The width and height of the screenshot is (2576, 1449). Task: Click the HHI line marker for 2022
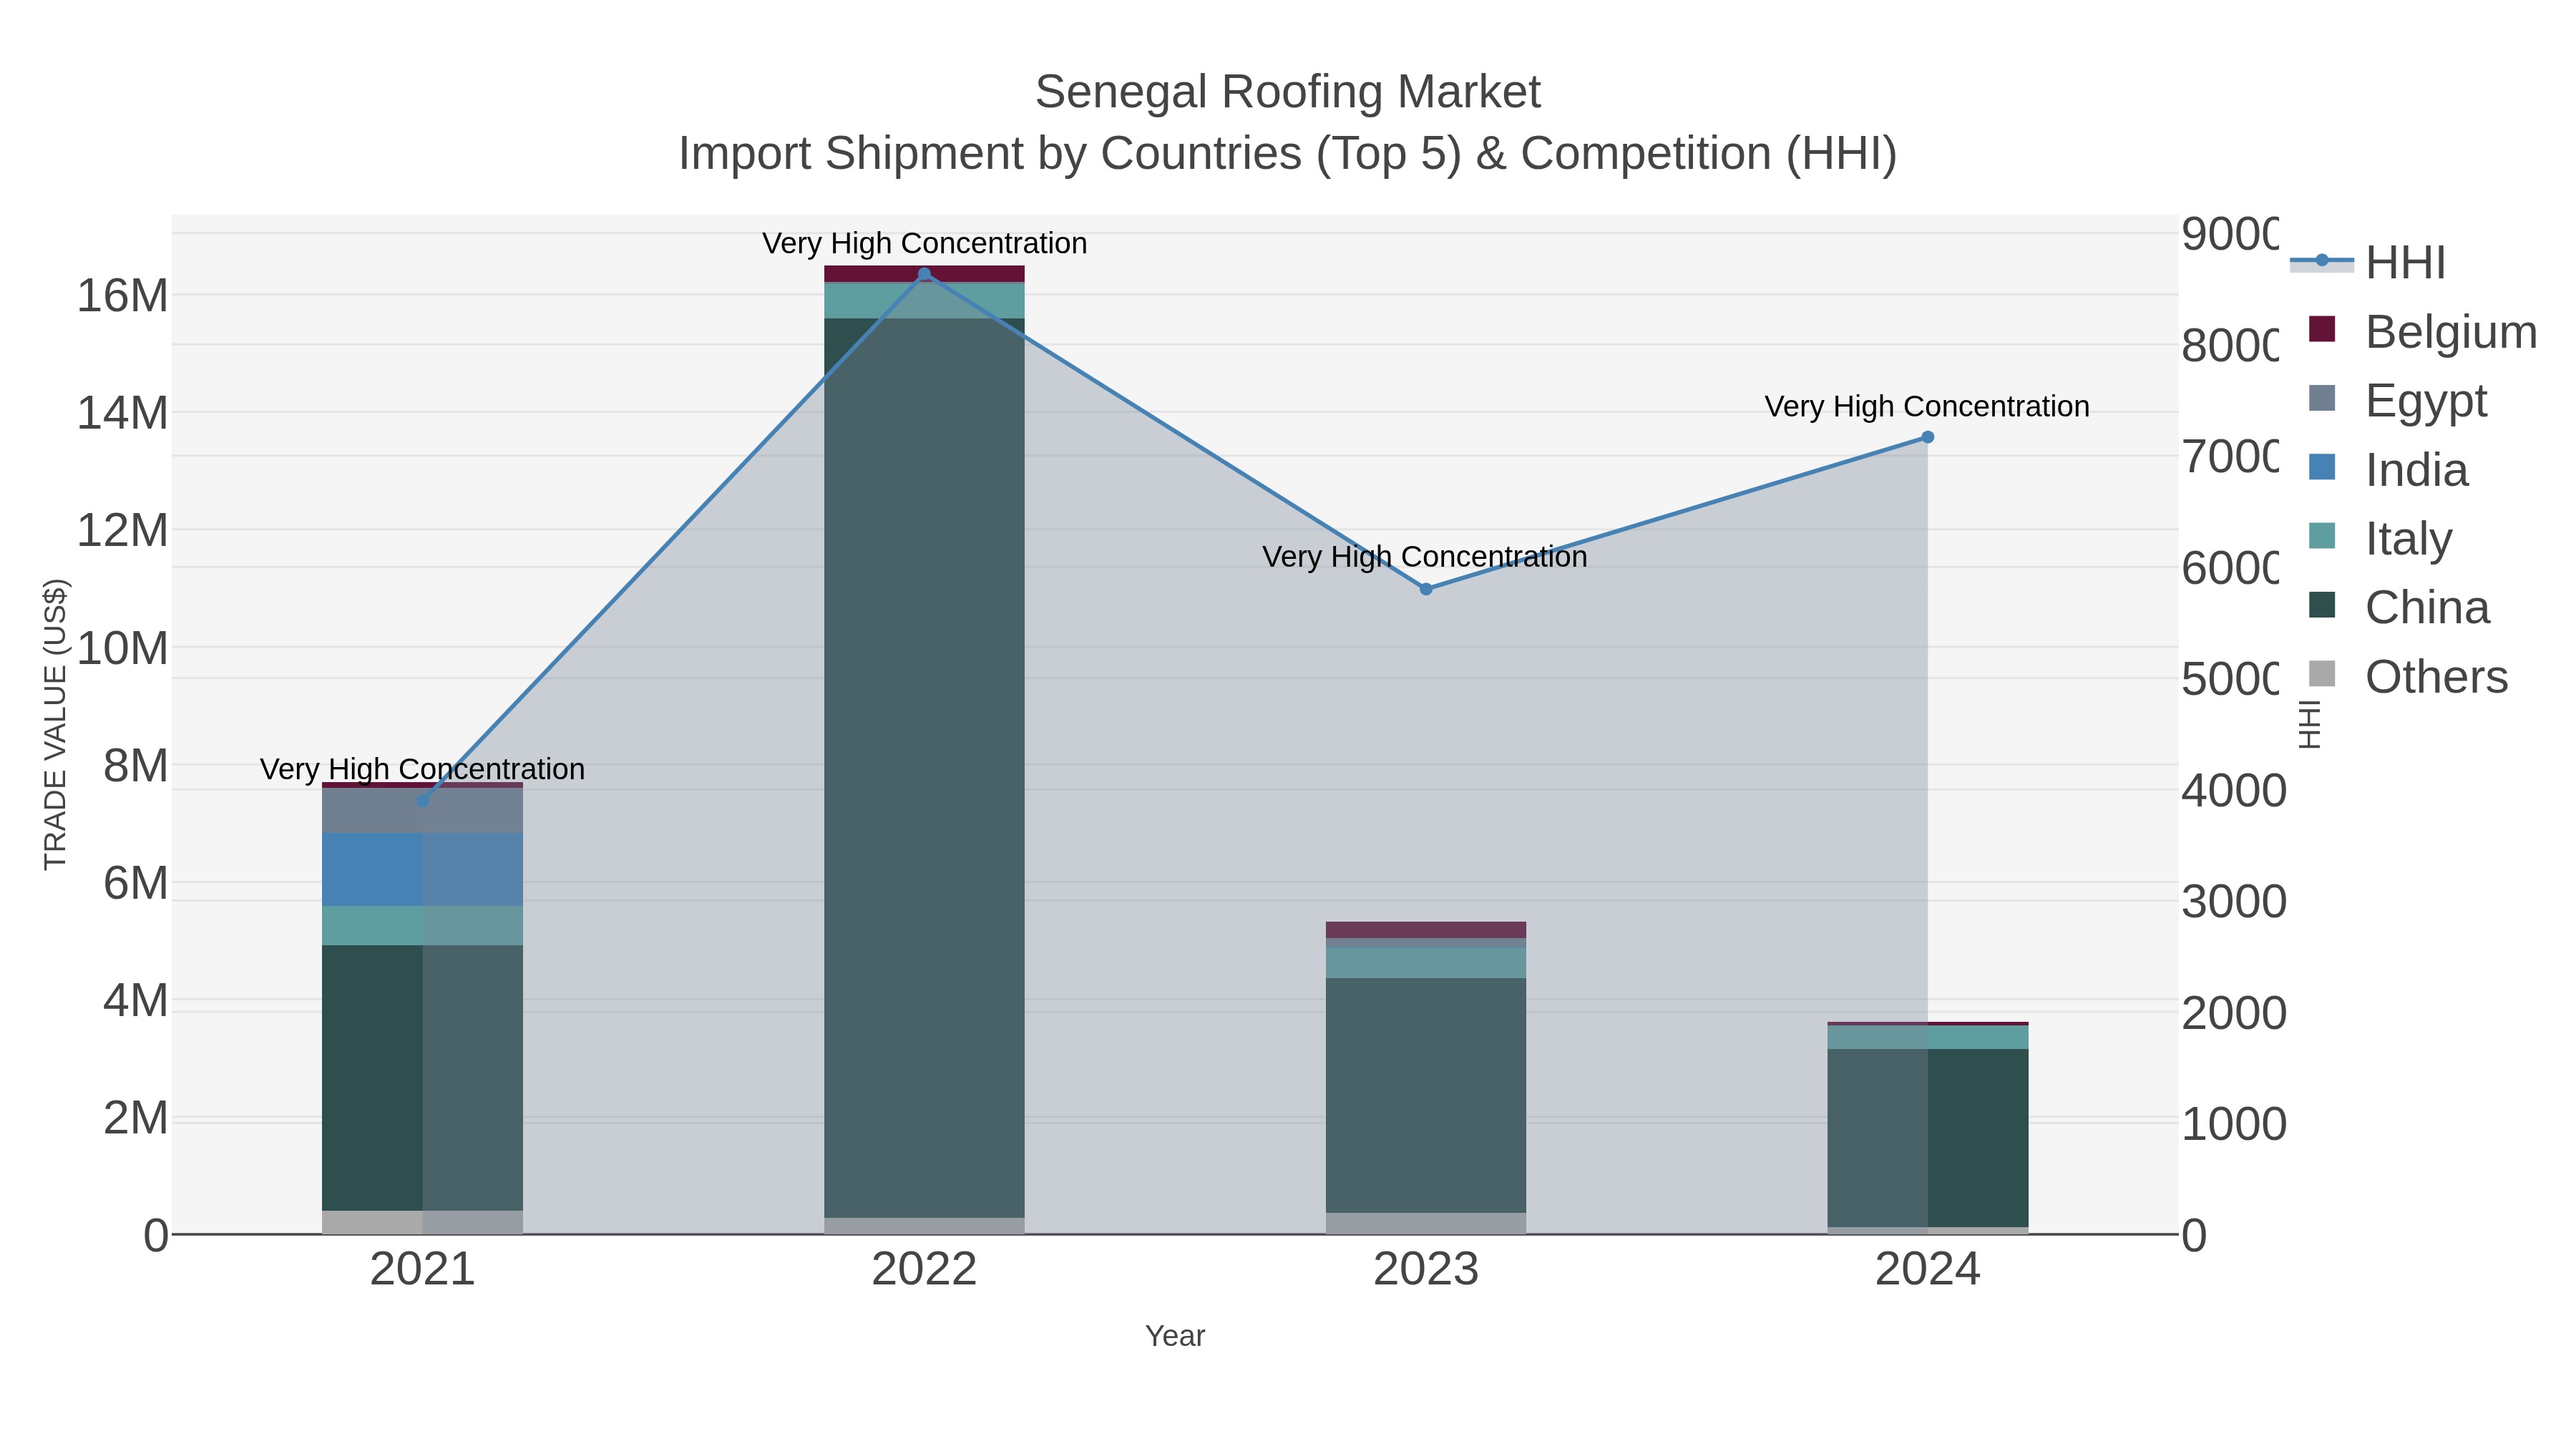924,274
